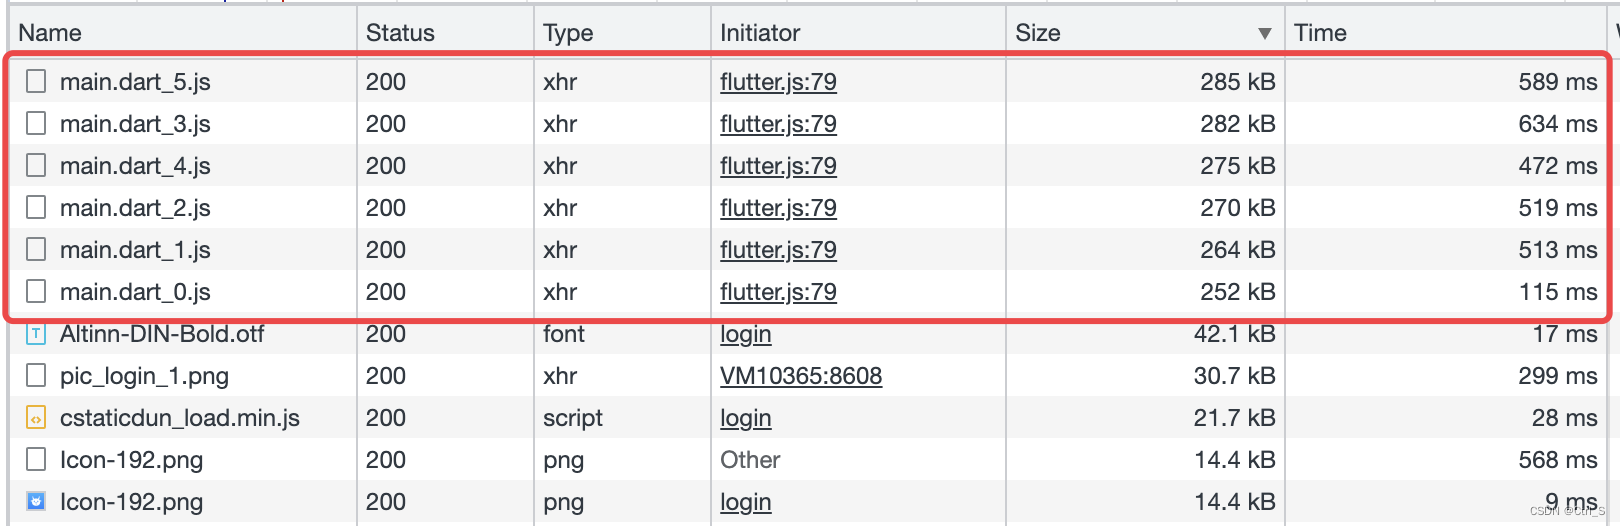The width and height of the screenshot is (1620, 526).
Task: Select the cstaticdun_load.min.js request name
Action: coord(180,418)
